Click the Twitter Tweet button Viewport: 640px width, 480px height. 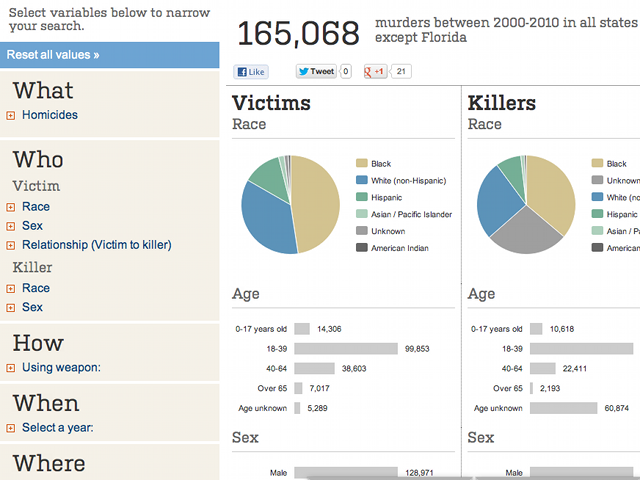pos(317,72)
